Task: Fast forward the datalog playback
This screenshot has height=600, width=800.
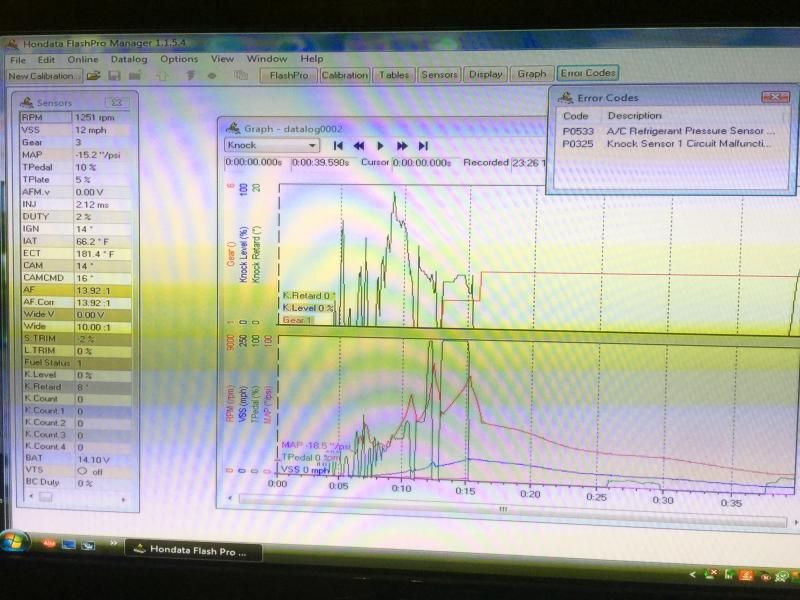Action: coord(402,146)
